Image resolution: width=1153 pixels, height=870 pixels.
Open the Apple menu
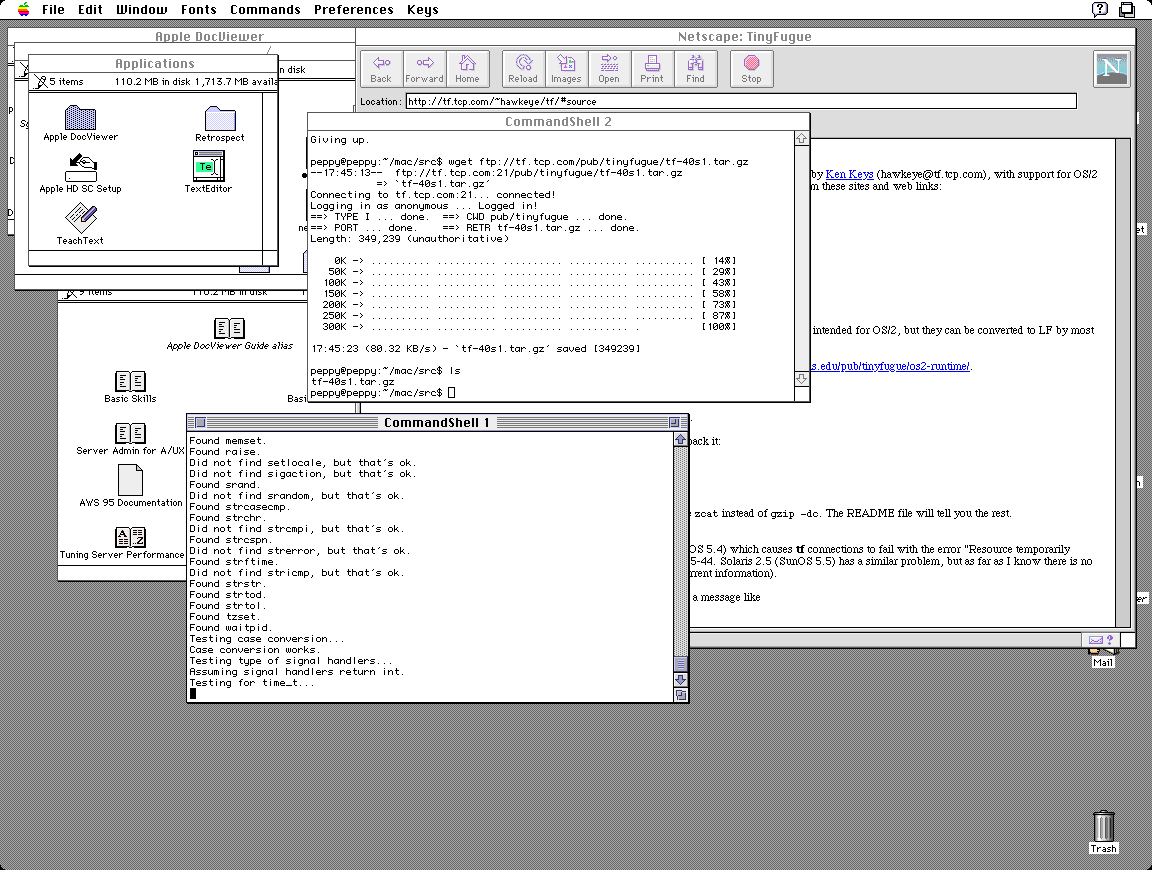click(22, 10)
